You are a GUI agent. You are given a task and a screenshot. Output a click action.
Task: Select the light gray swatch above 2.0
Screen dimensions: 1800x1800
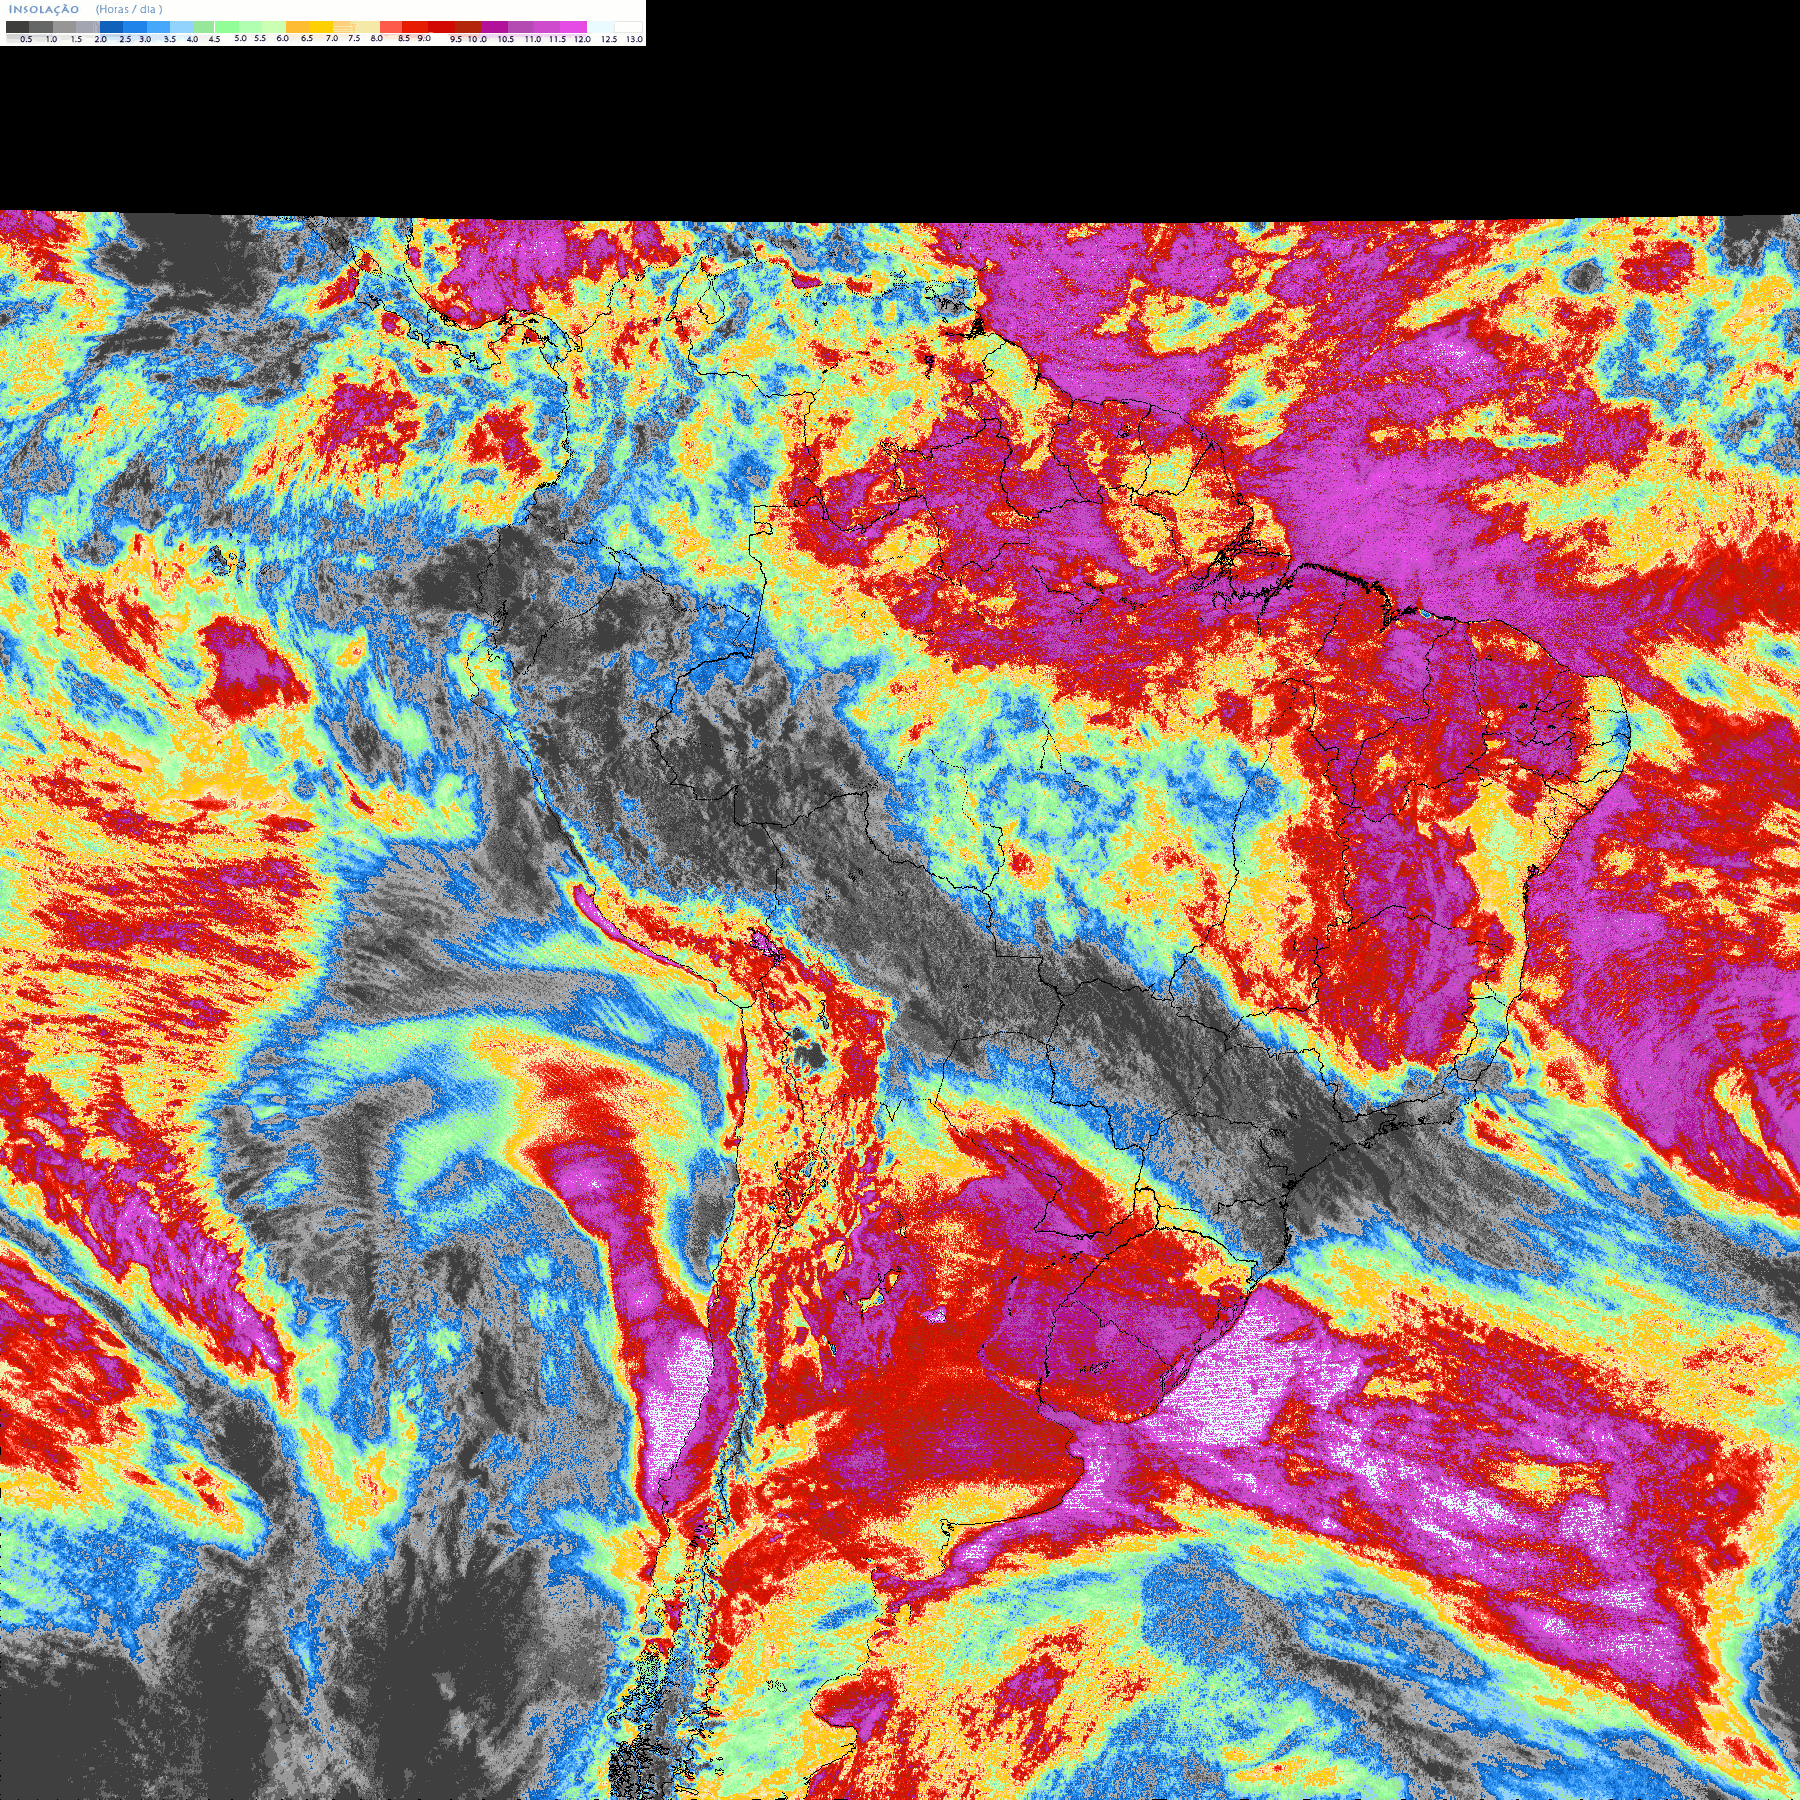coord(88,27)
